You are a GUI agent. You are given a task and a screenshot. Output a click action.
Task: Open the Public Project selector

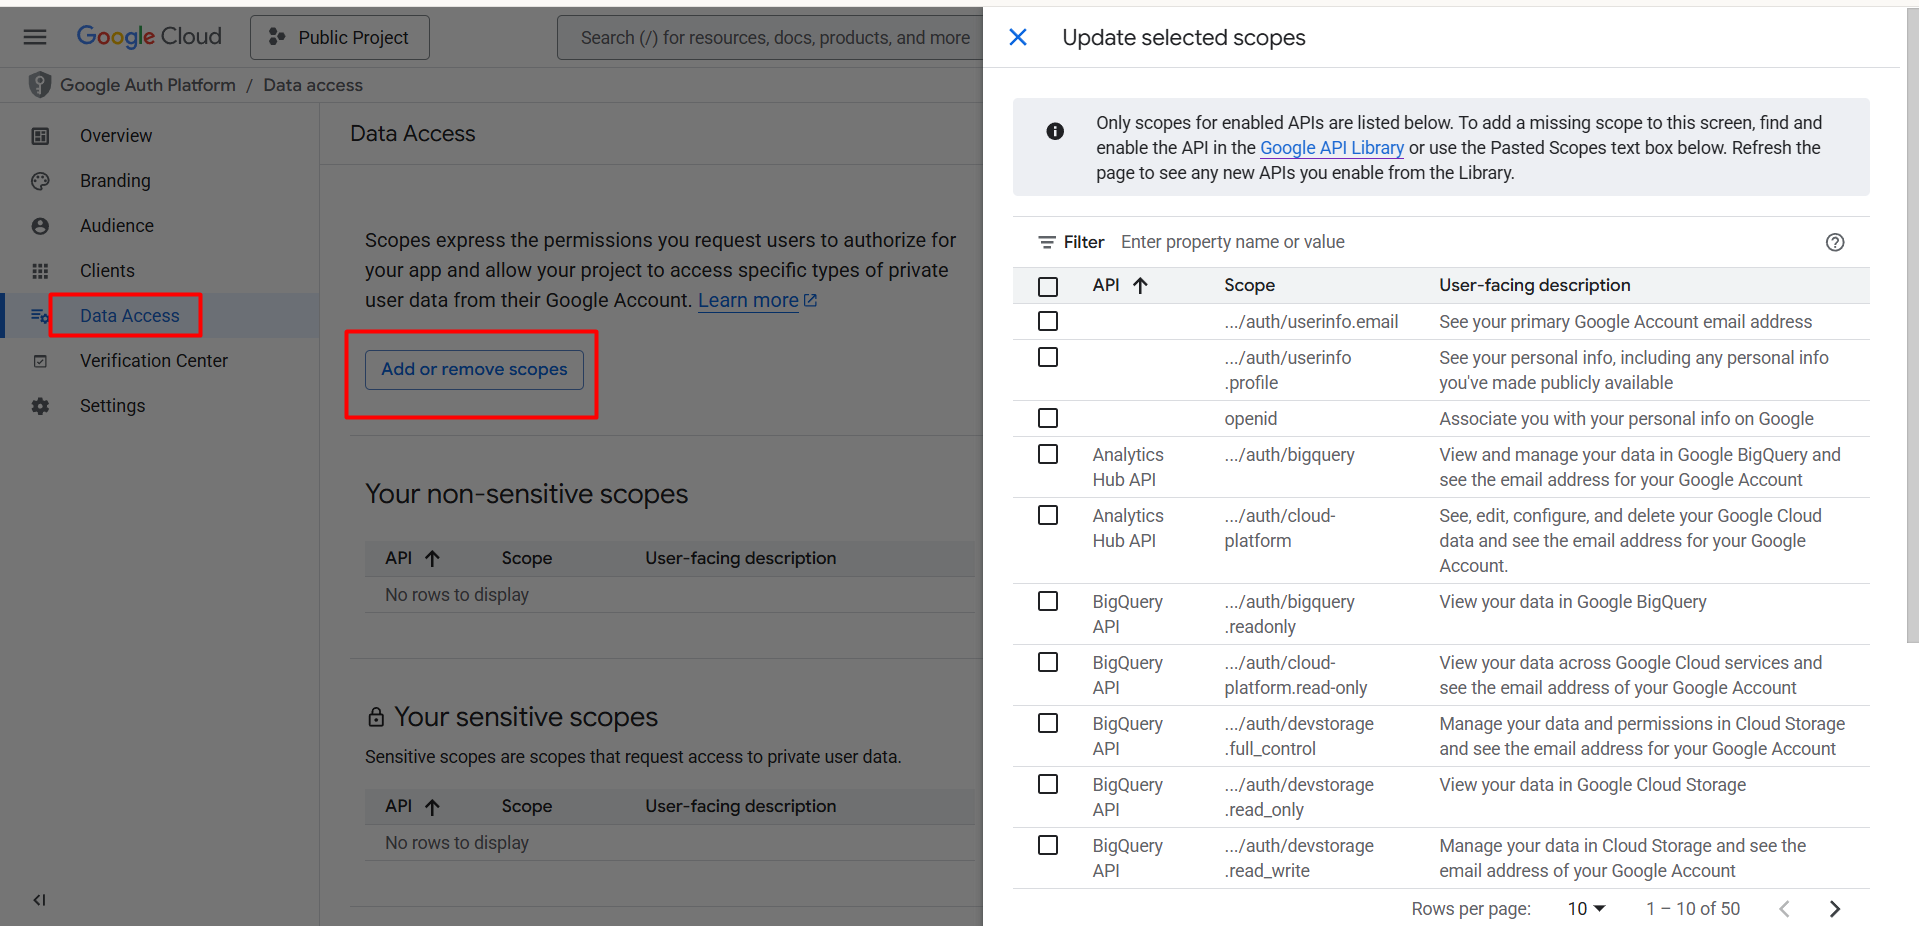click(340, 37)
